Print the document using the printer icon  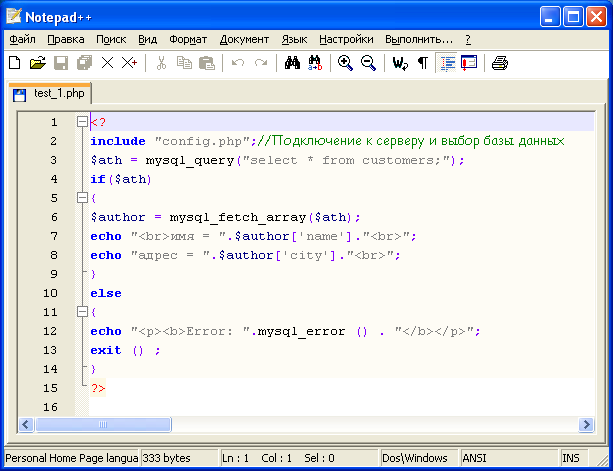(x=499, y=63)
